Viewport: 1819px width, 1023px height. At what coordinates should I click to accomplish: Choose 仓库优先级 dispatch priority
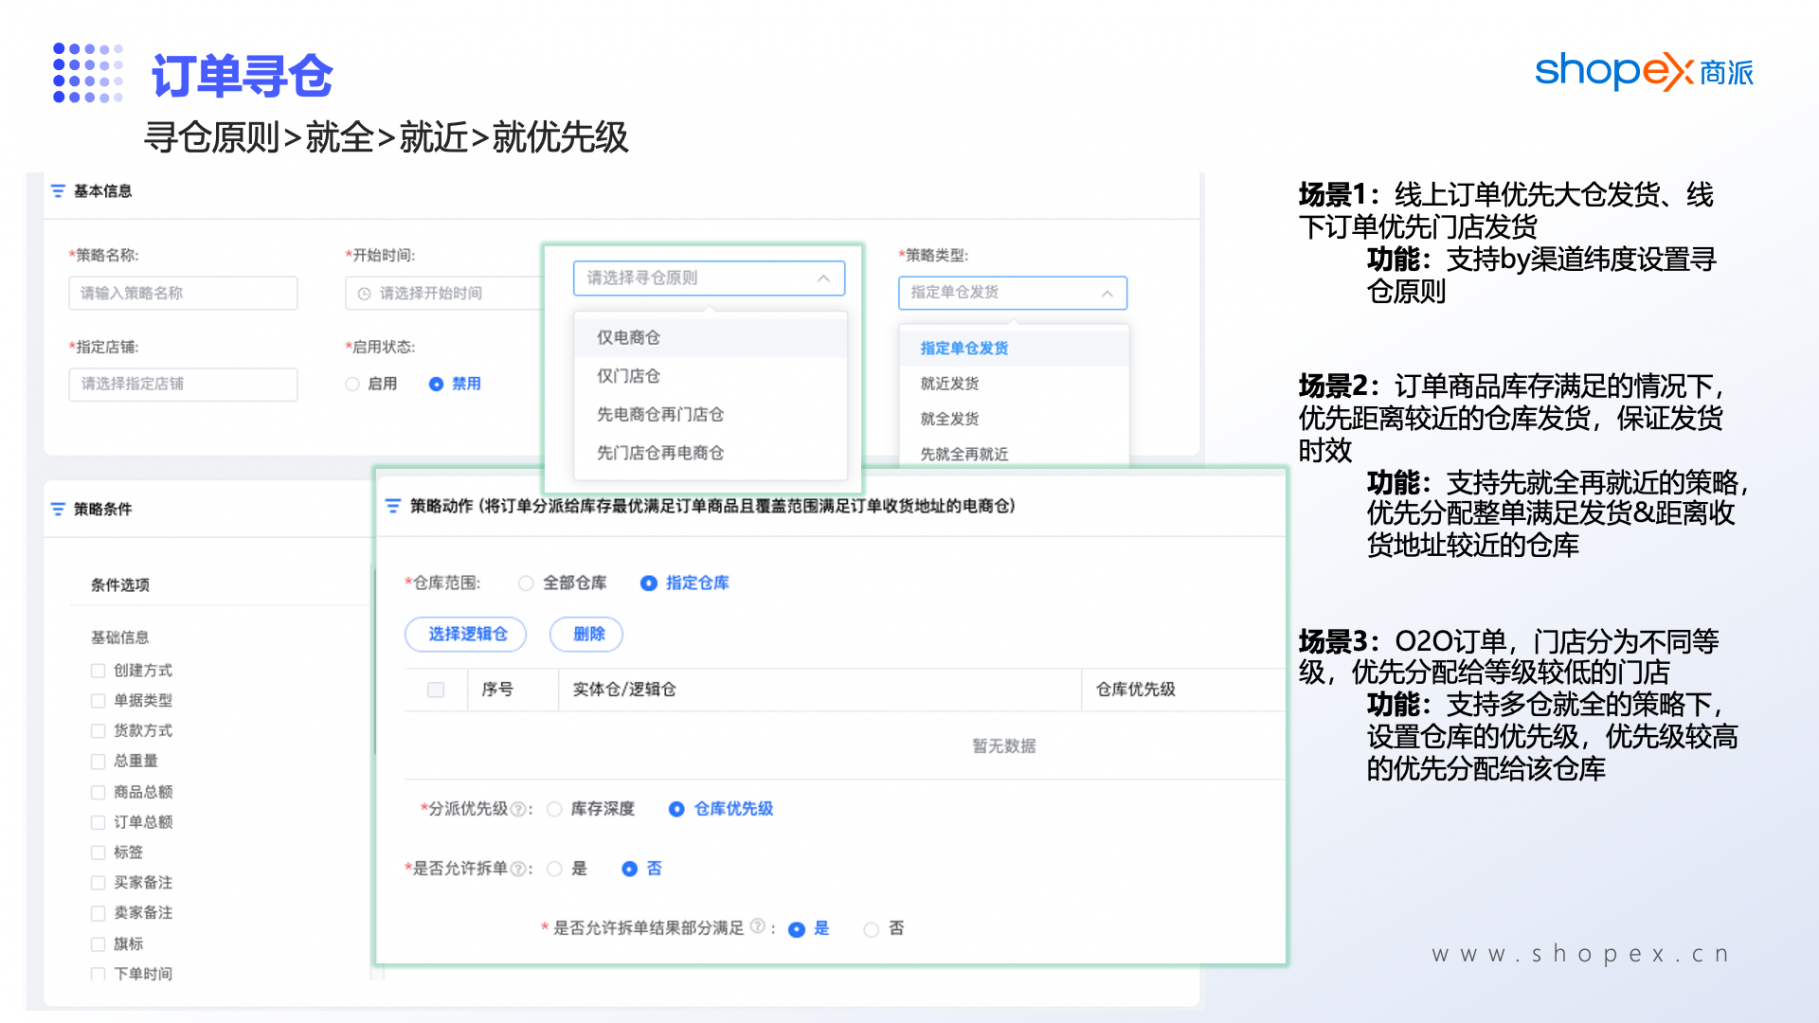tap(677, 809)
